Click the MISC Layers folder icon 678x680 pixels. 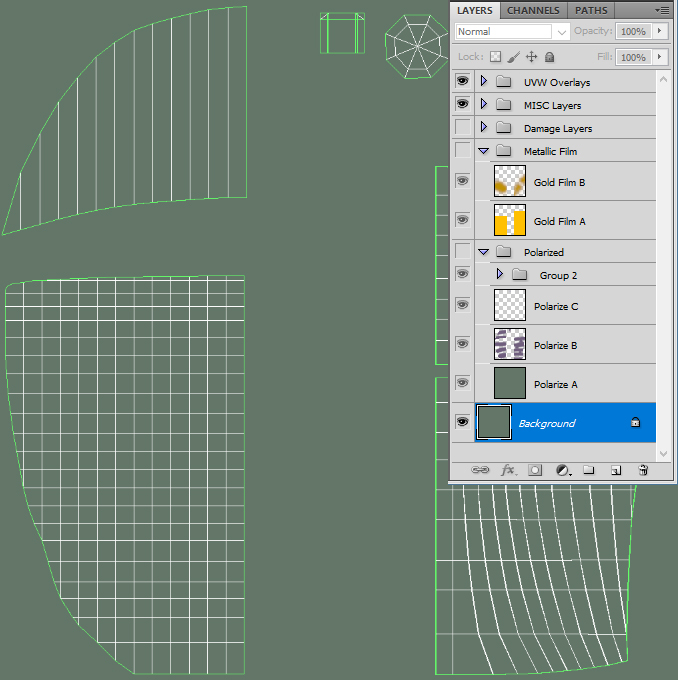click(x=504, y=105)
